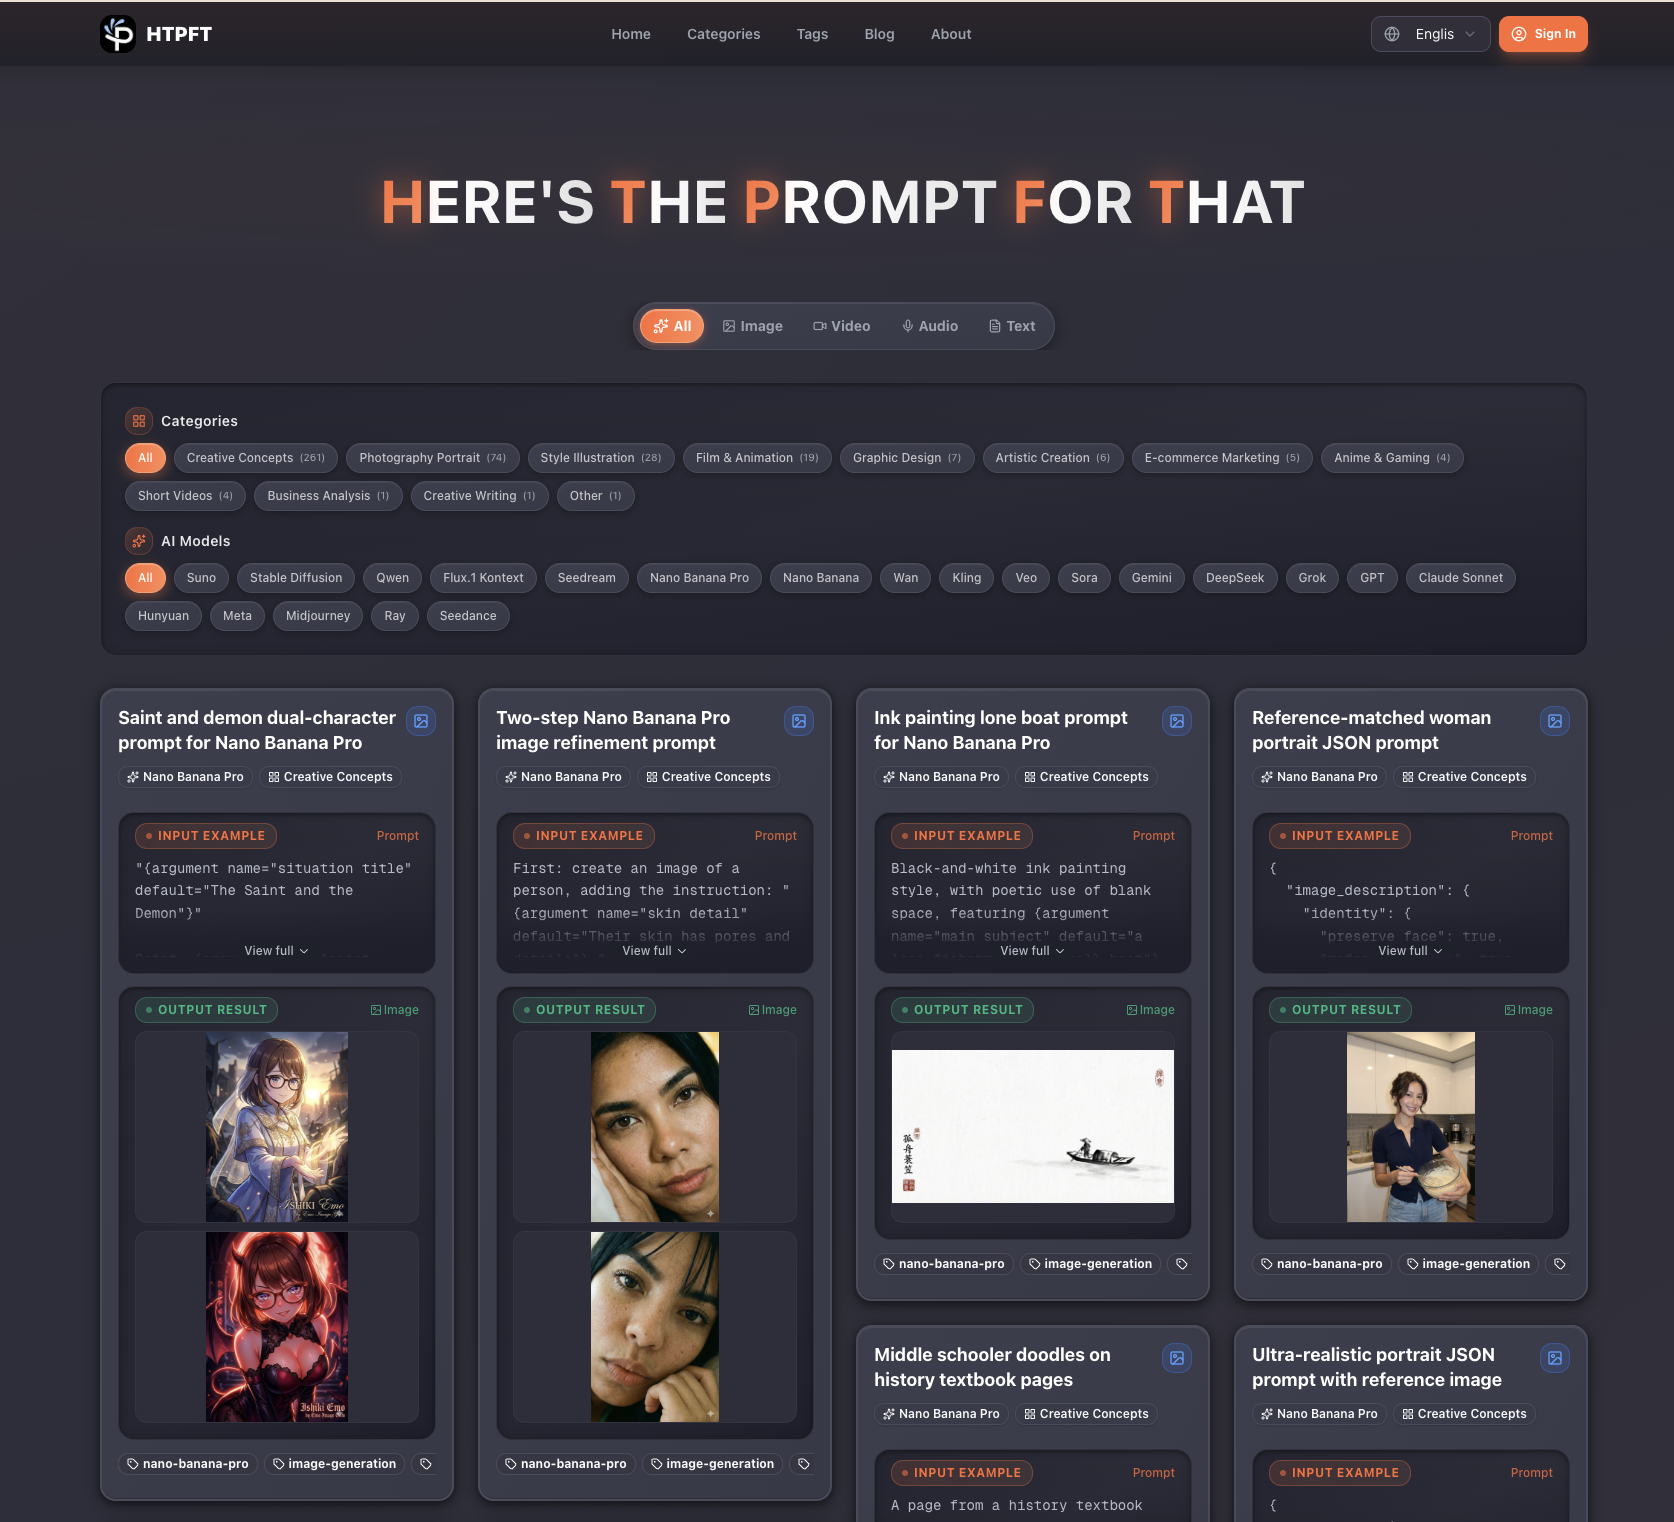The image size is (1674, 1522).
Task: Open the ink painting boat output thumbnail
Action: tap(1033, 1126)
